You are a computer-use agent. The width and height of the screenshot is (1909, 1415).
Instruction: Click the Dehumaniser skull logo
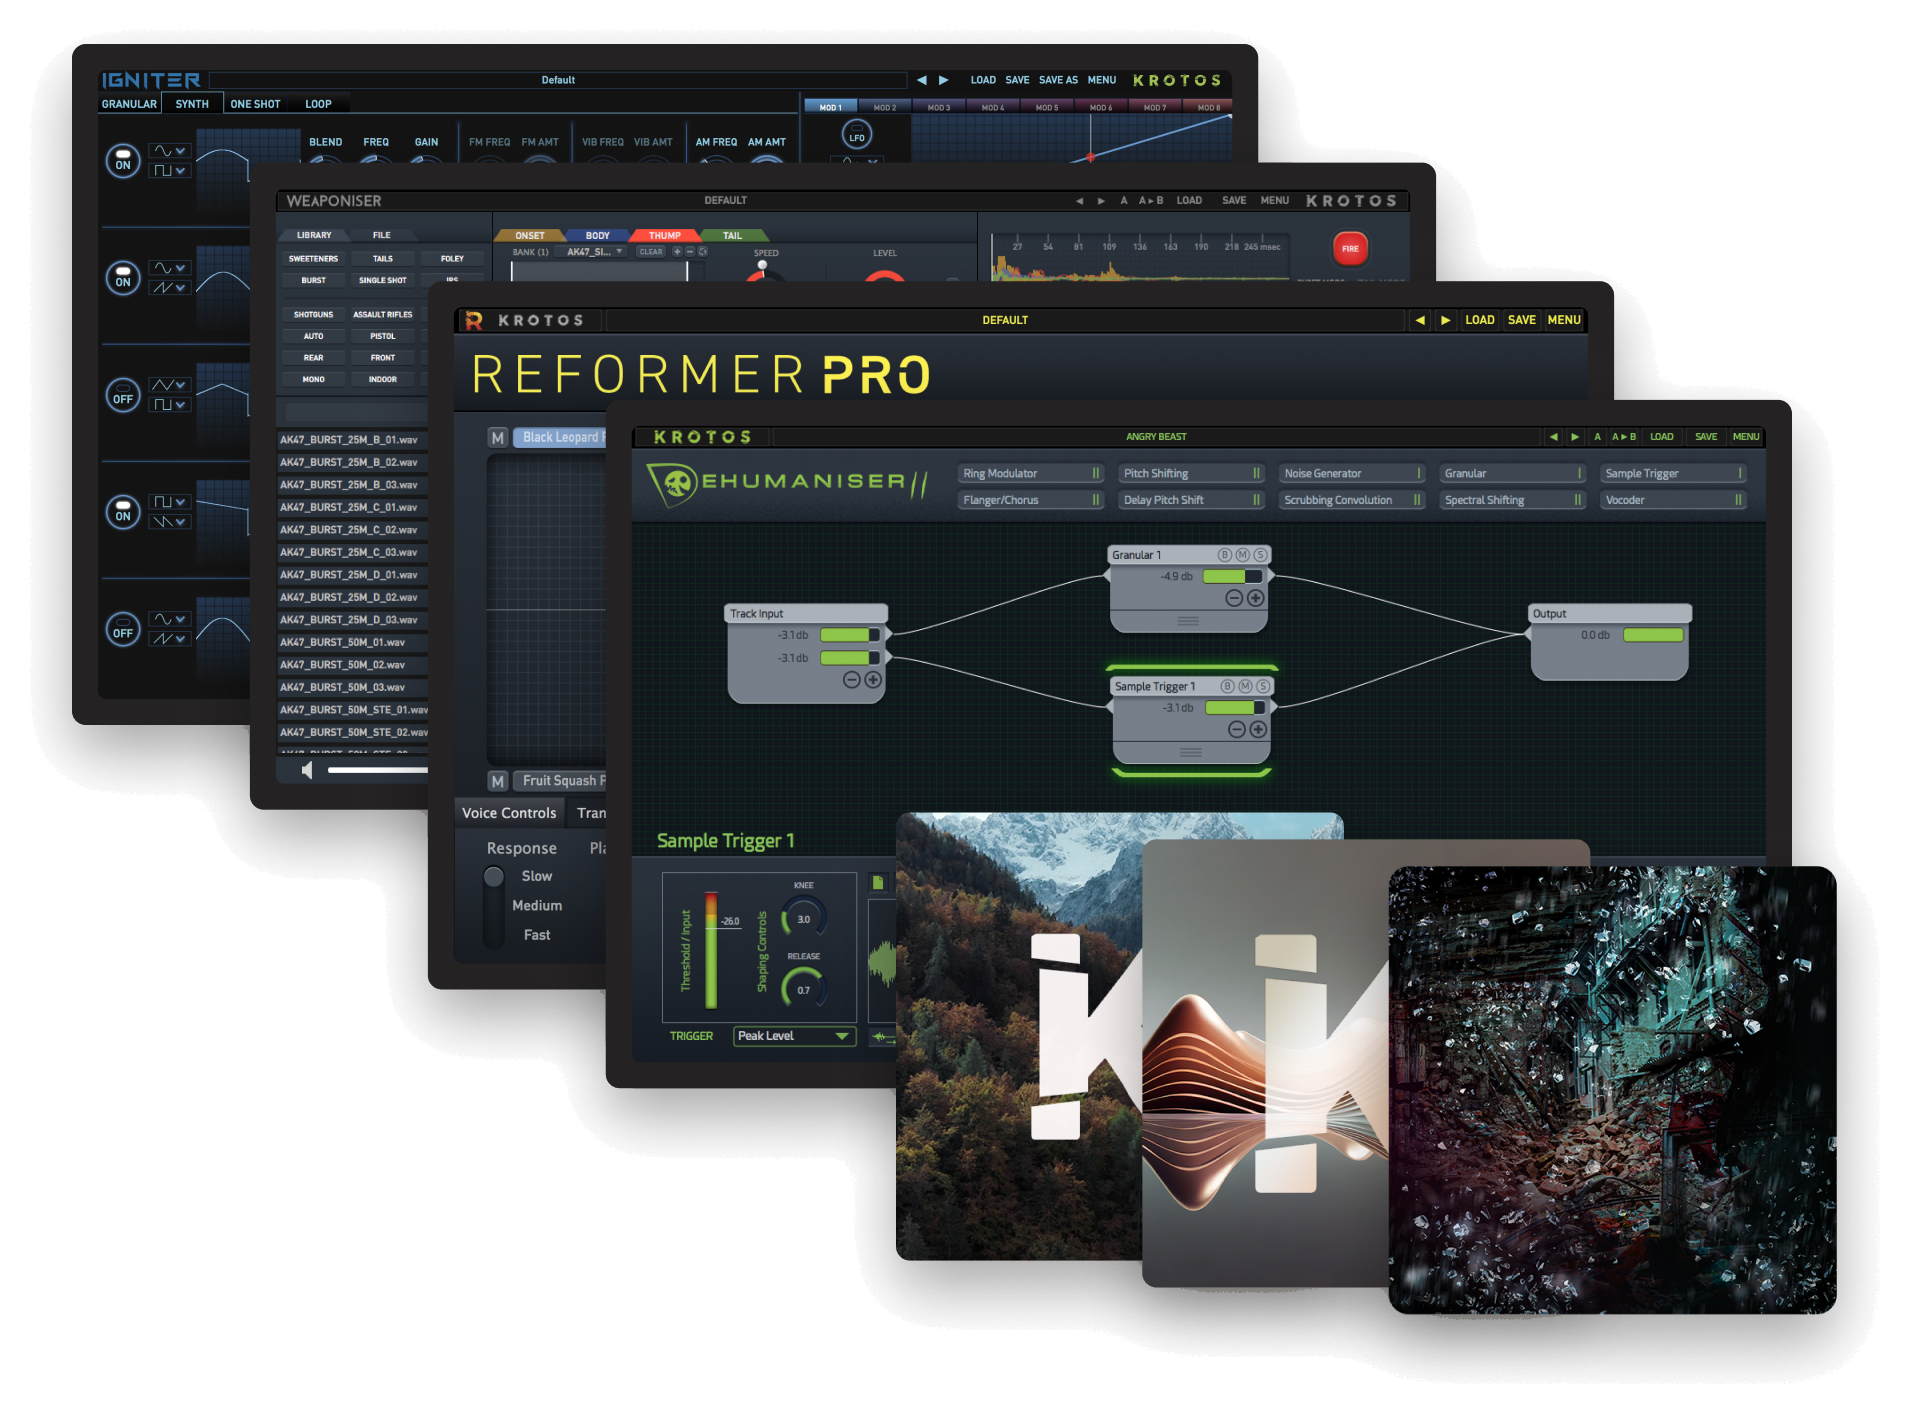(x=678, y=484)
